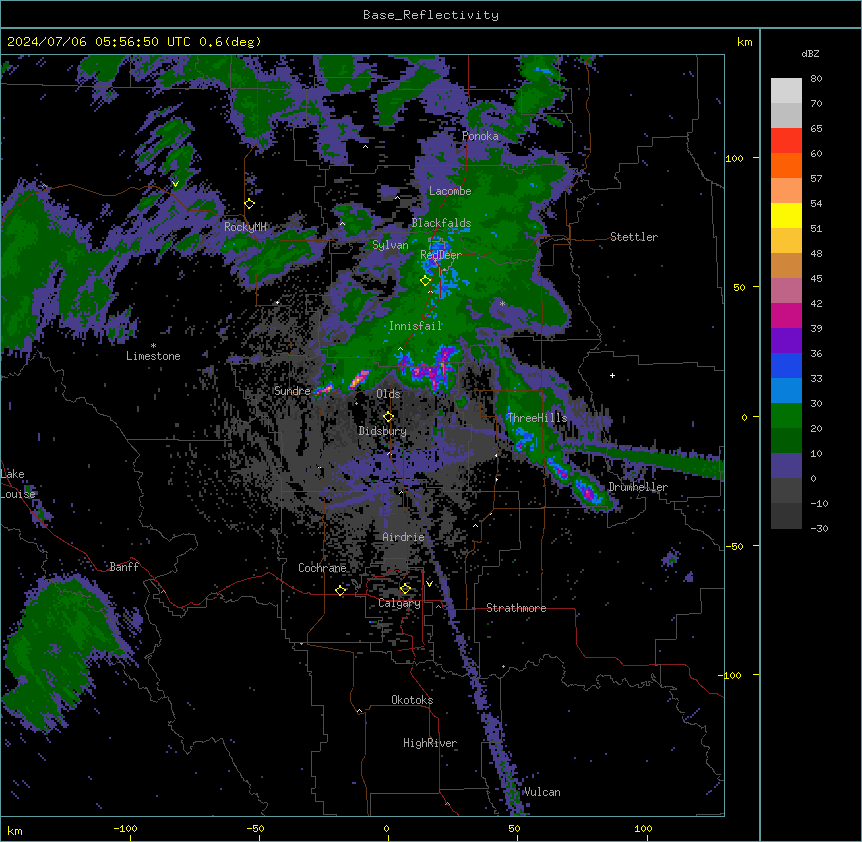Viewport: 862px width, 842px height.
Task: Click the yellow diamond marker above RockyMH
Action: (250, 204)
